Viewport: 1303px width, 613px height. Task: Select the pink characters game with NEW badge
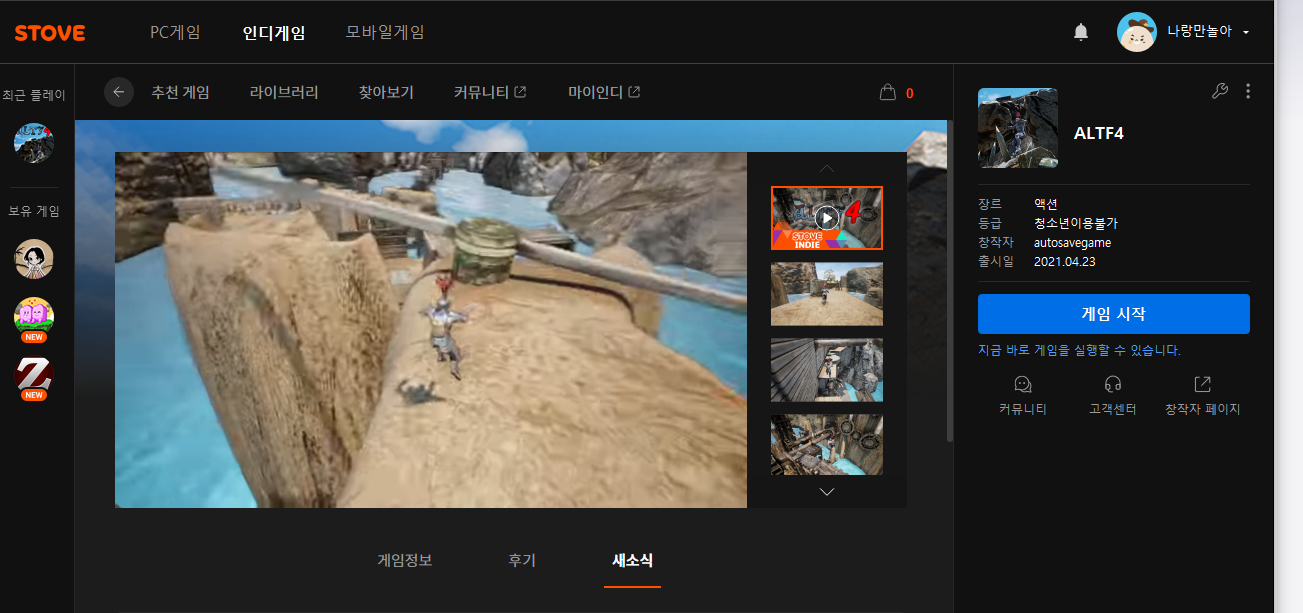coord(34,318)
